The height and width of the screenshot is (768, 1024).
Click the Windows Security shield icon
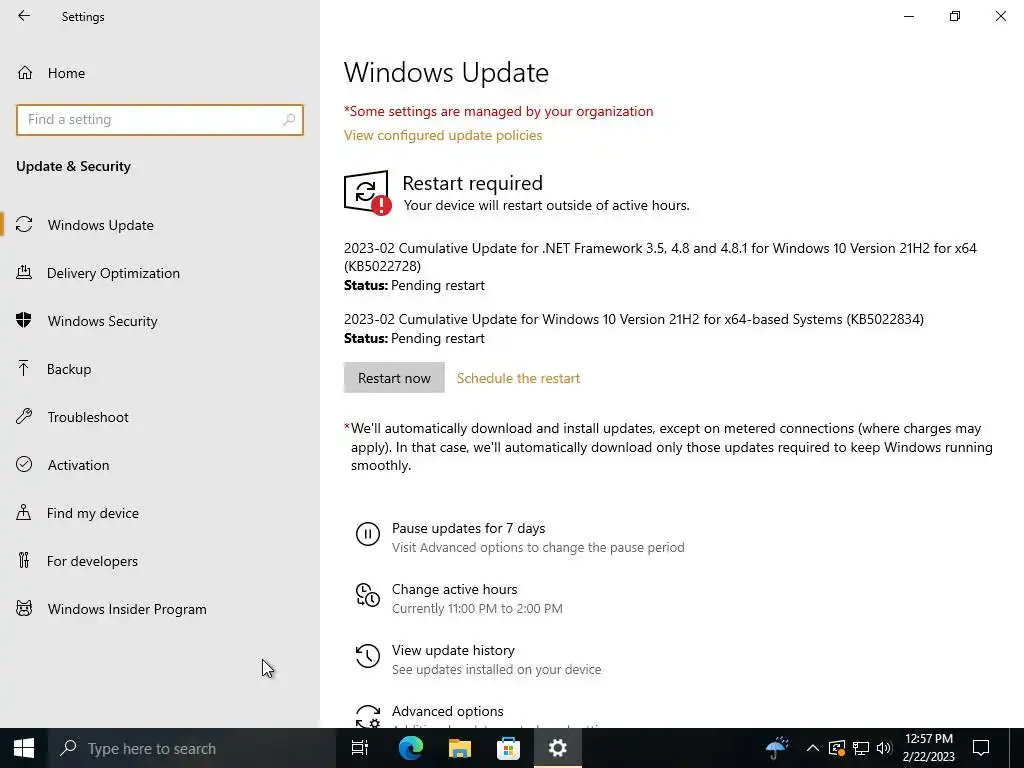pos(24,320)
